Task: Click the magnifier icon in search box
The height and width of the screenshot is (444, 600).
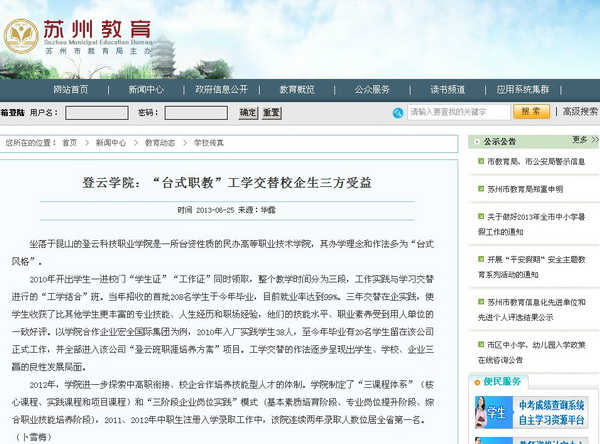Action: pos(414,112)
